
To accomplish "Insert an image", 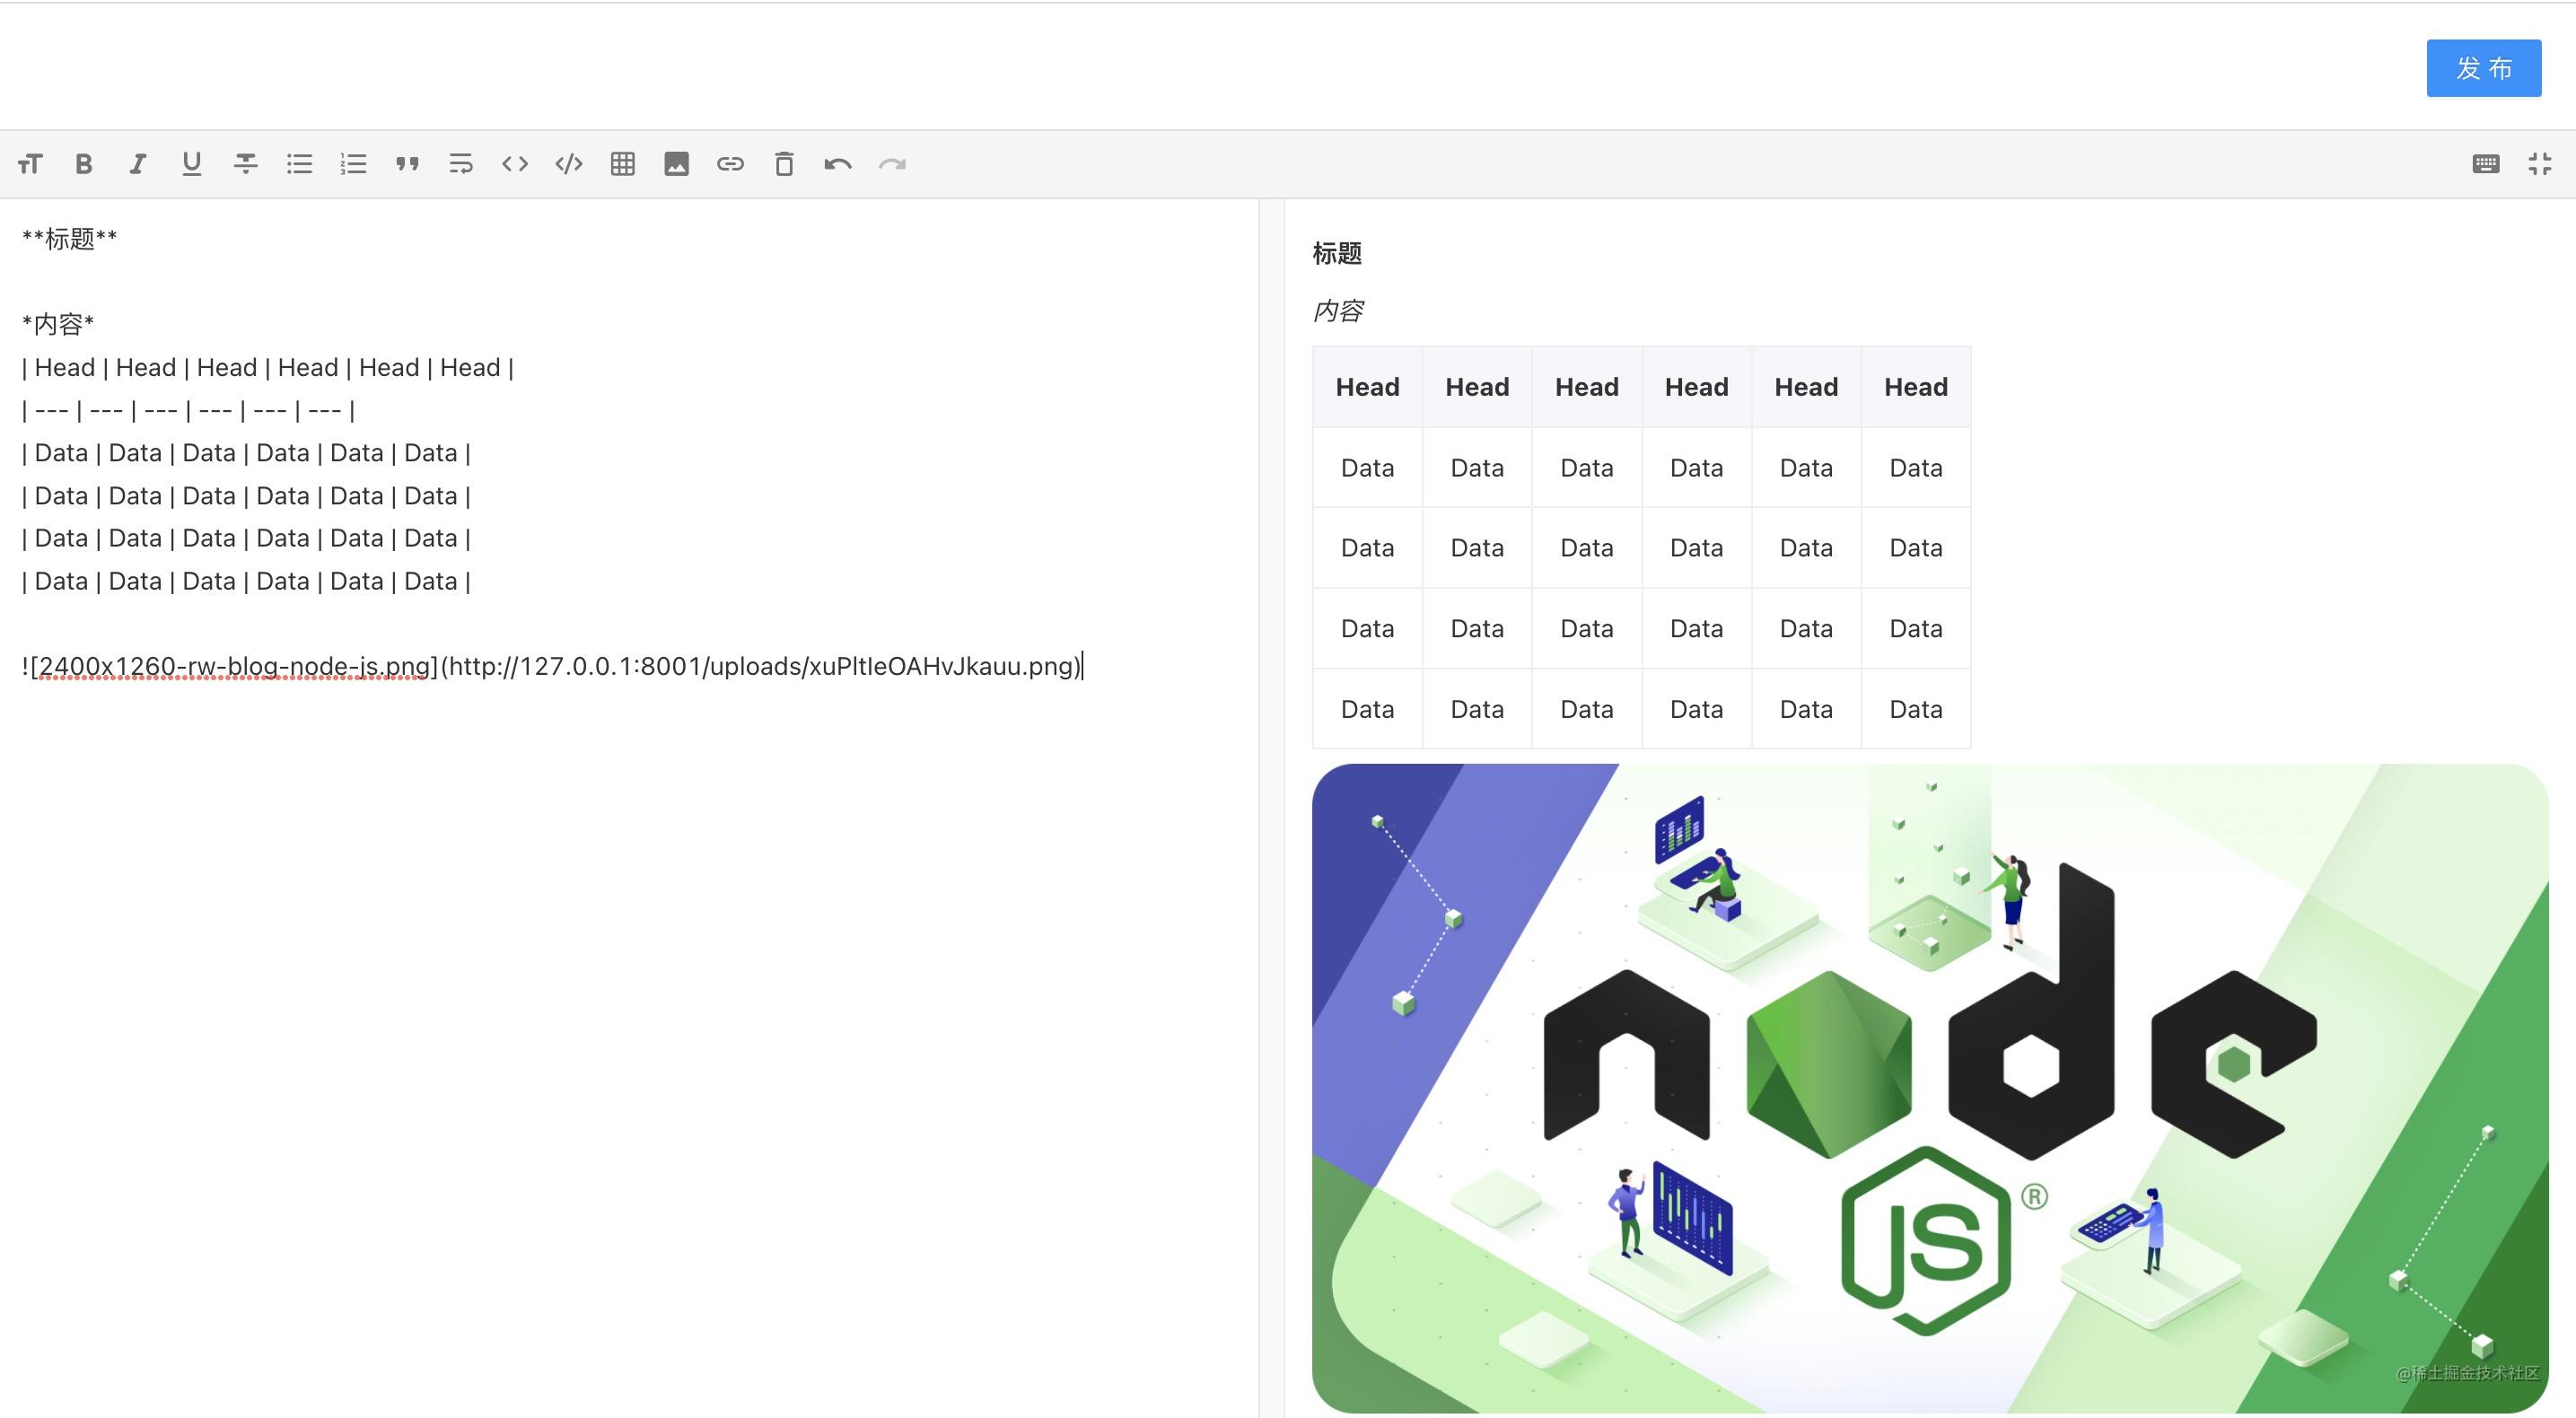I will pos(677,164).
